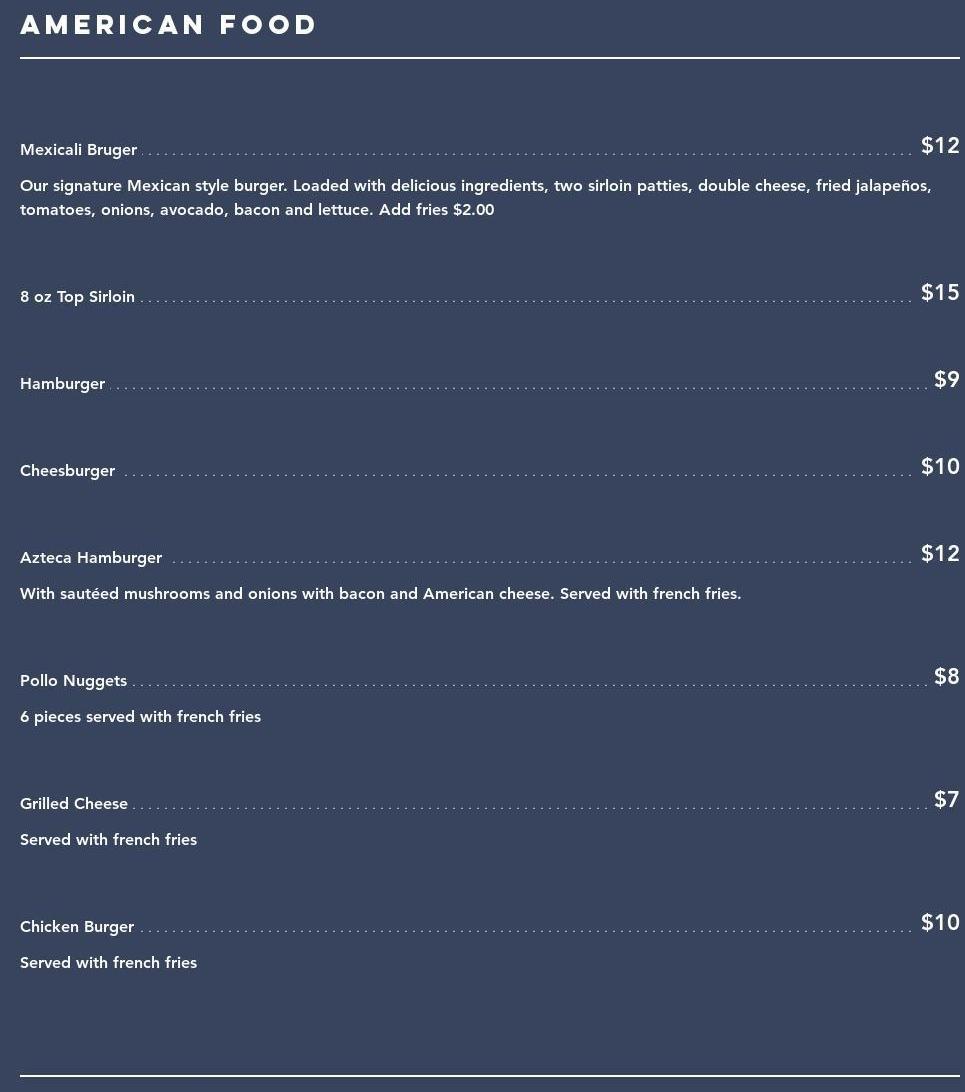Open the Azteca Hamburger item

pyautogui.click(x=91, y=558)
